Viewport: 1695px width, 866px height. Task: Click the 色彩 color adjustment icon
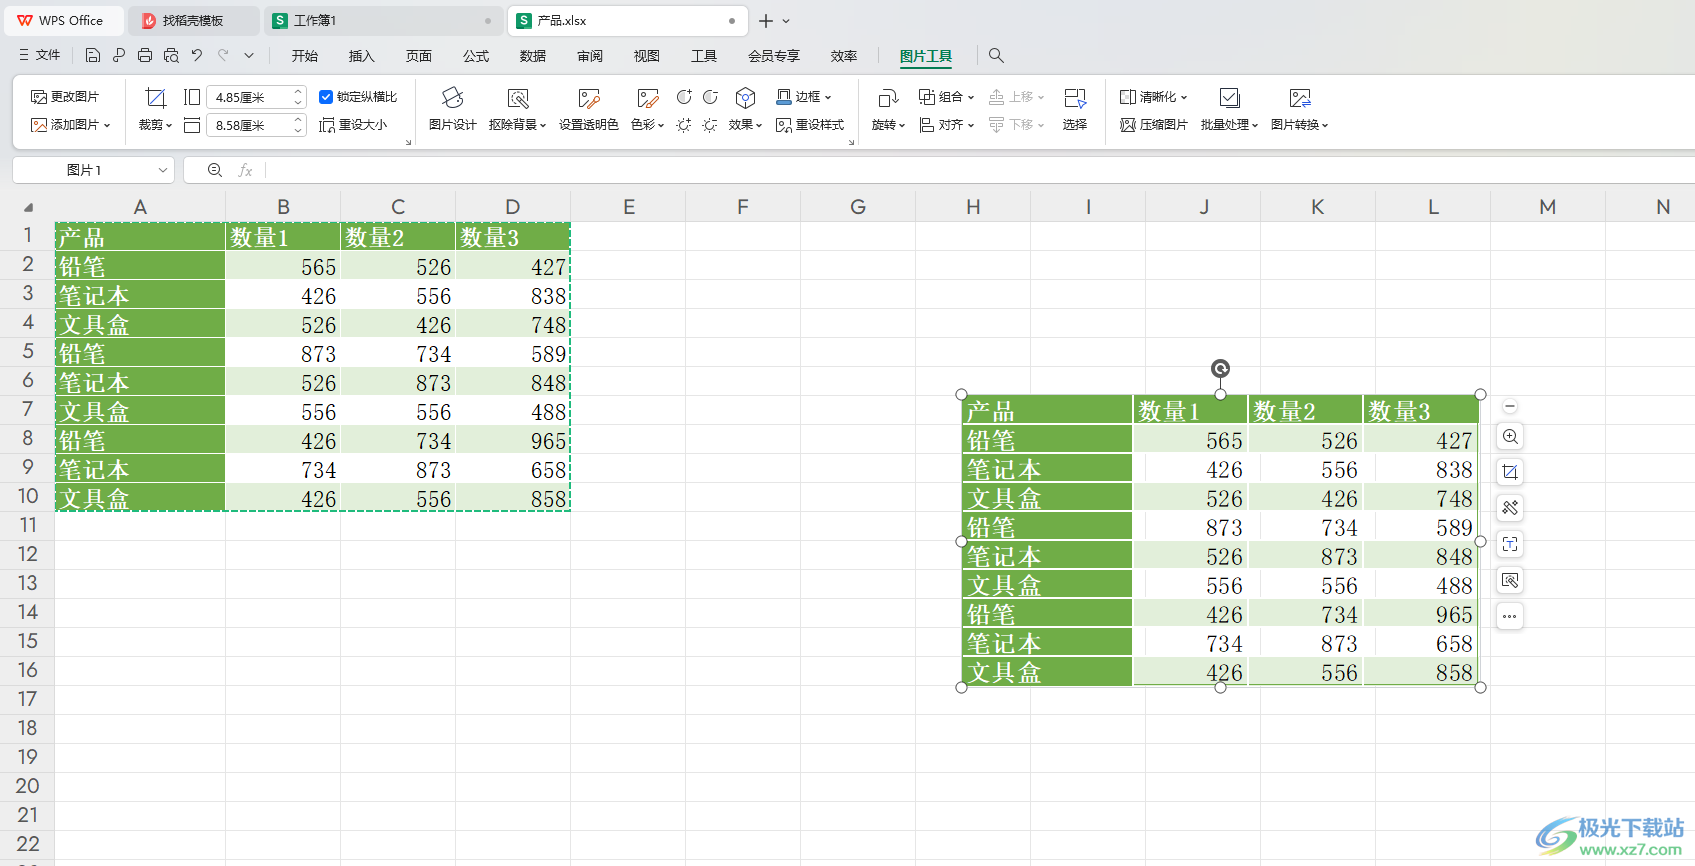647,98
